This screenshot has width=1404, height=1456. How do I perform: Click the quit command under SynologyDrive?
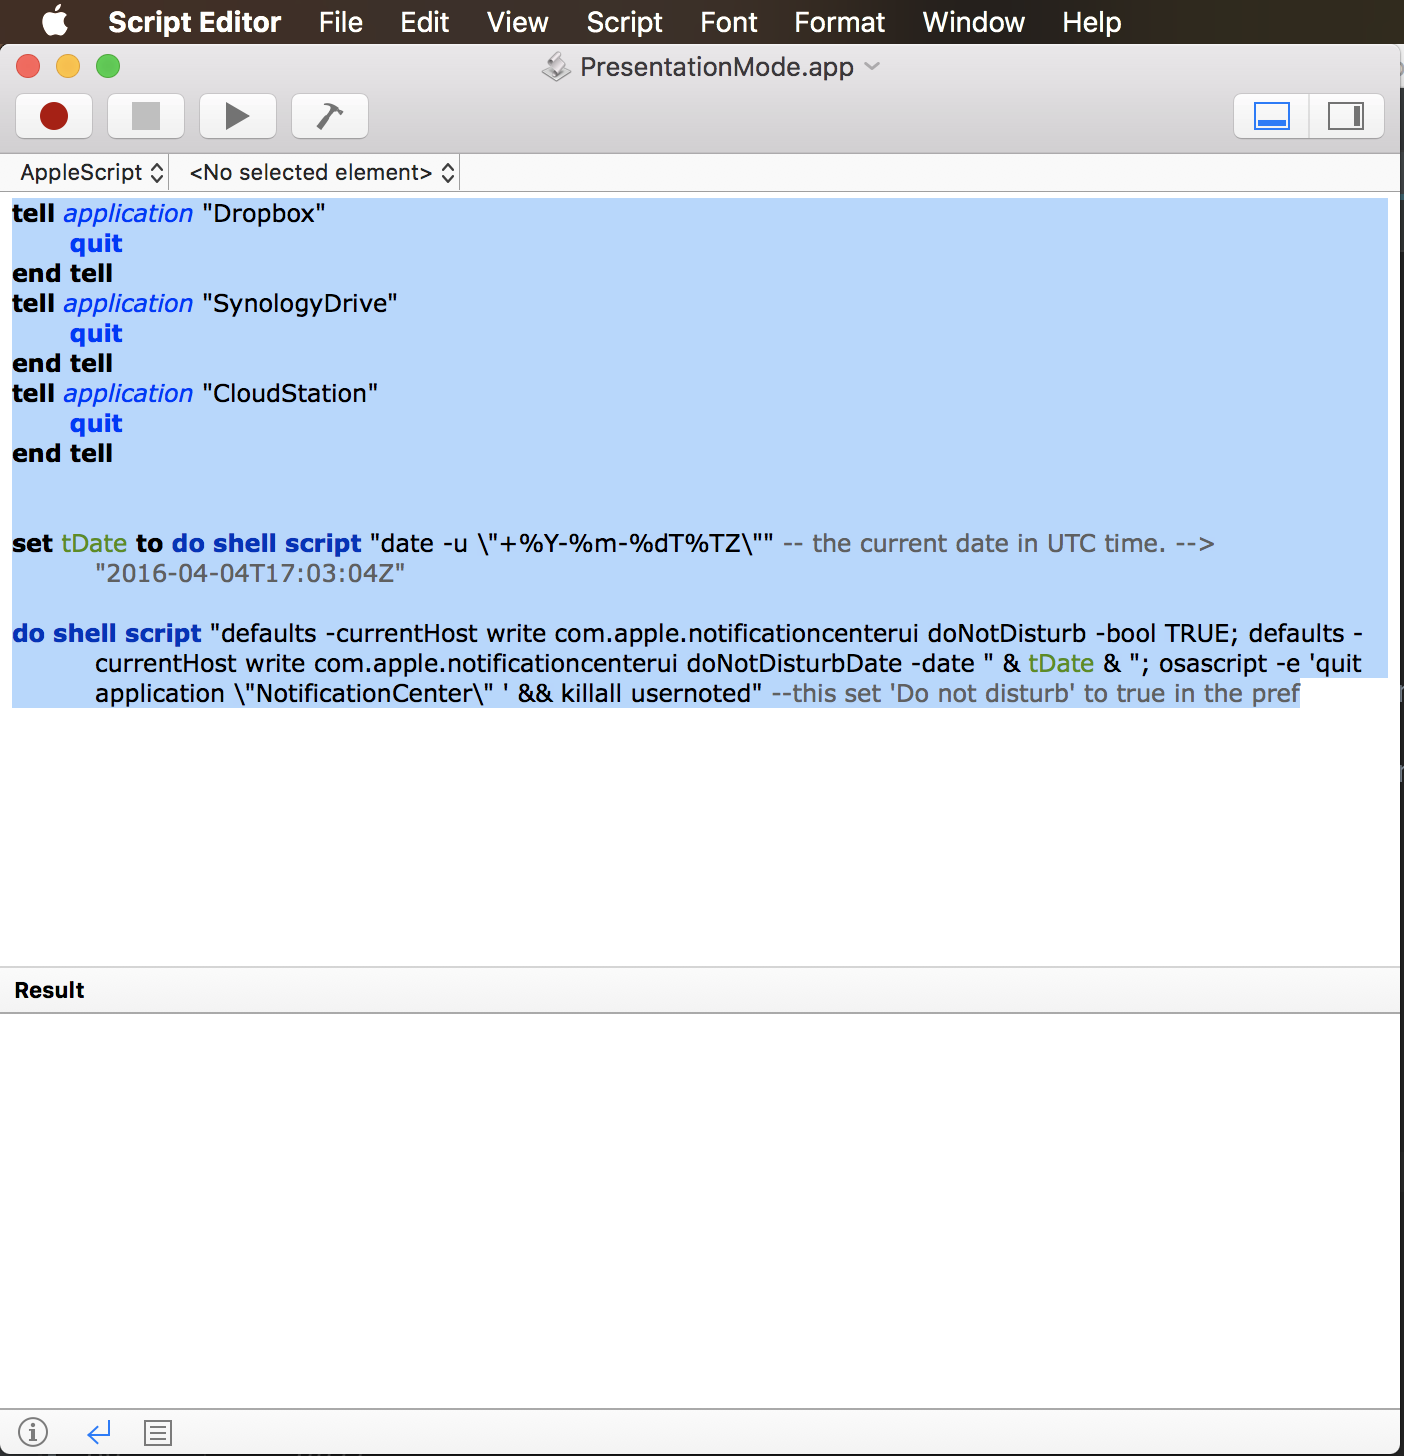tap(96, 333)
